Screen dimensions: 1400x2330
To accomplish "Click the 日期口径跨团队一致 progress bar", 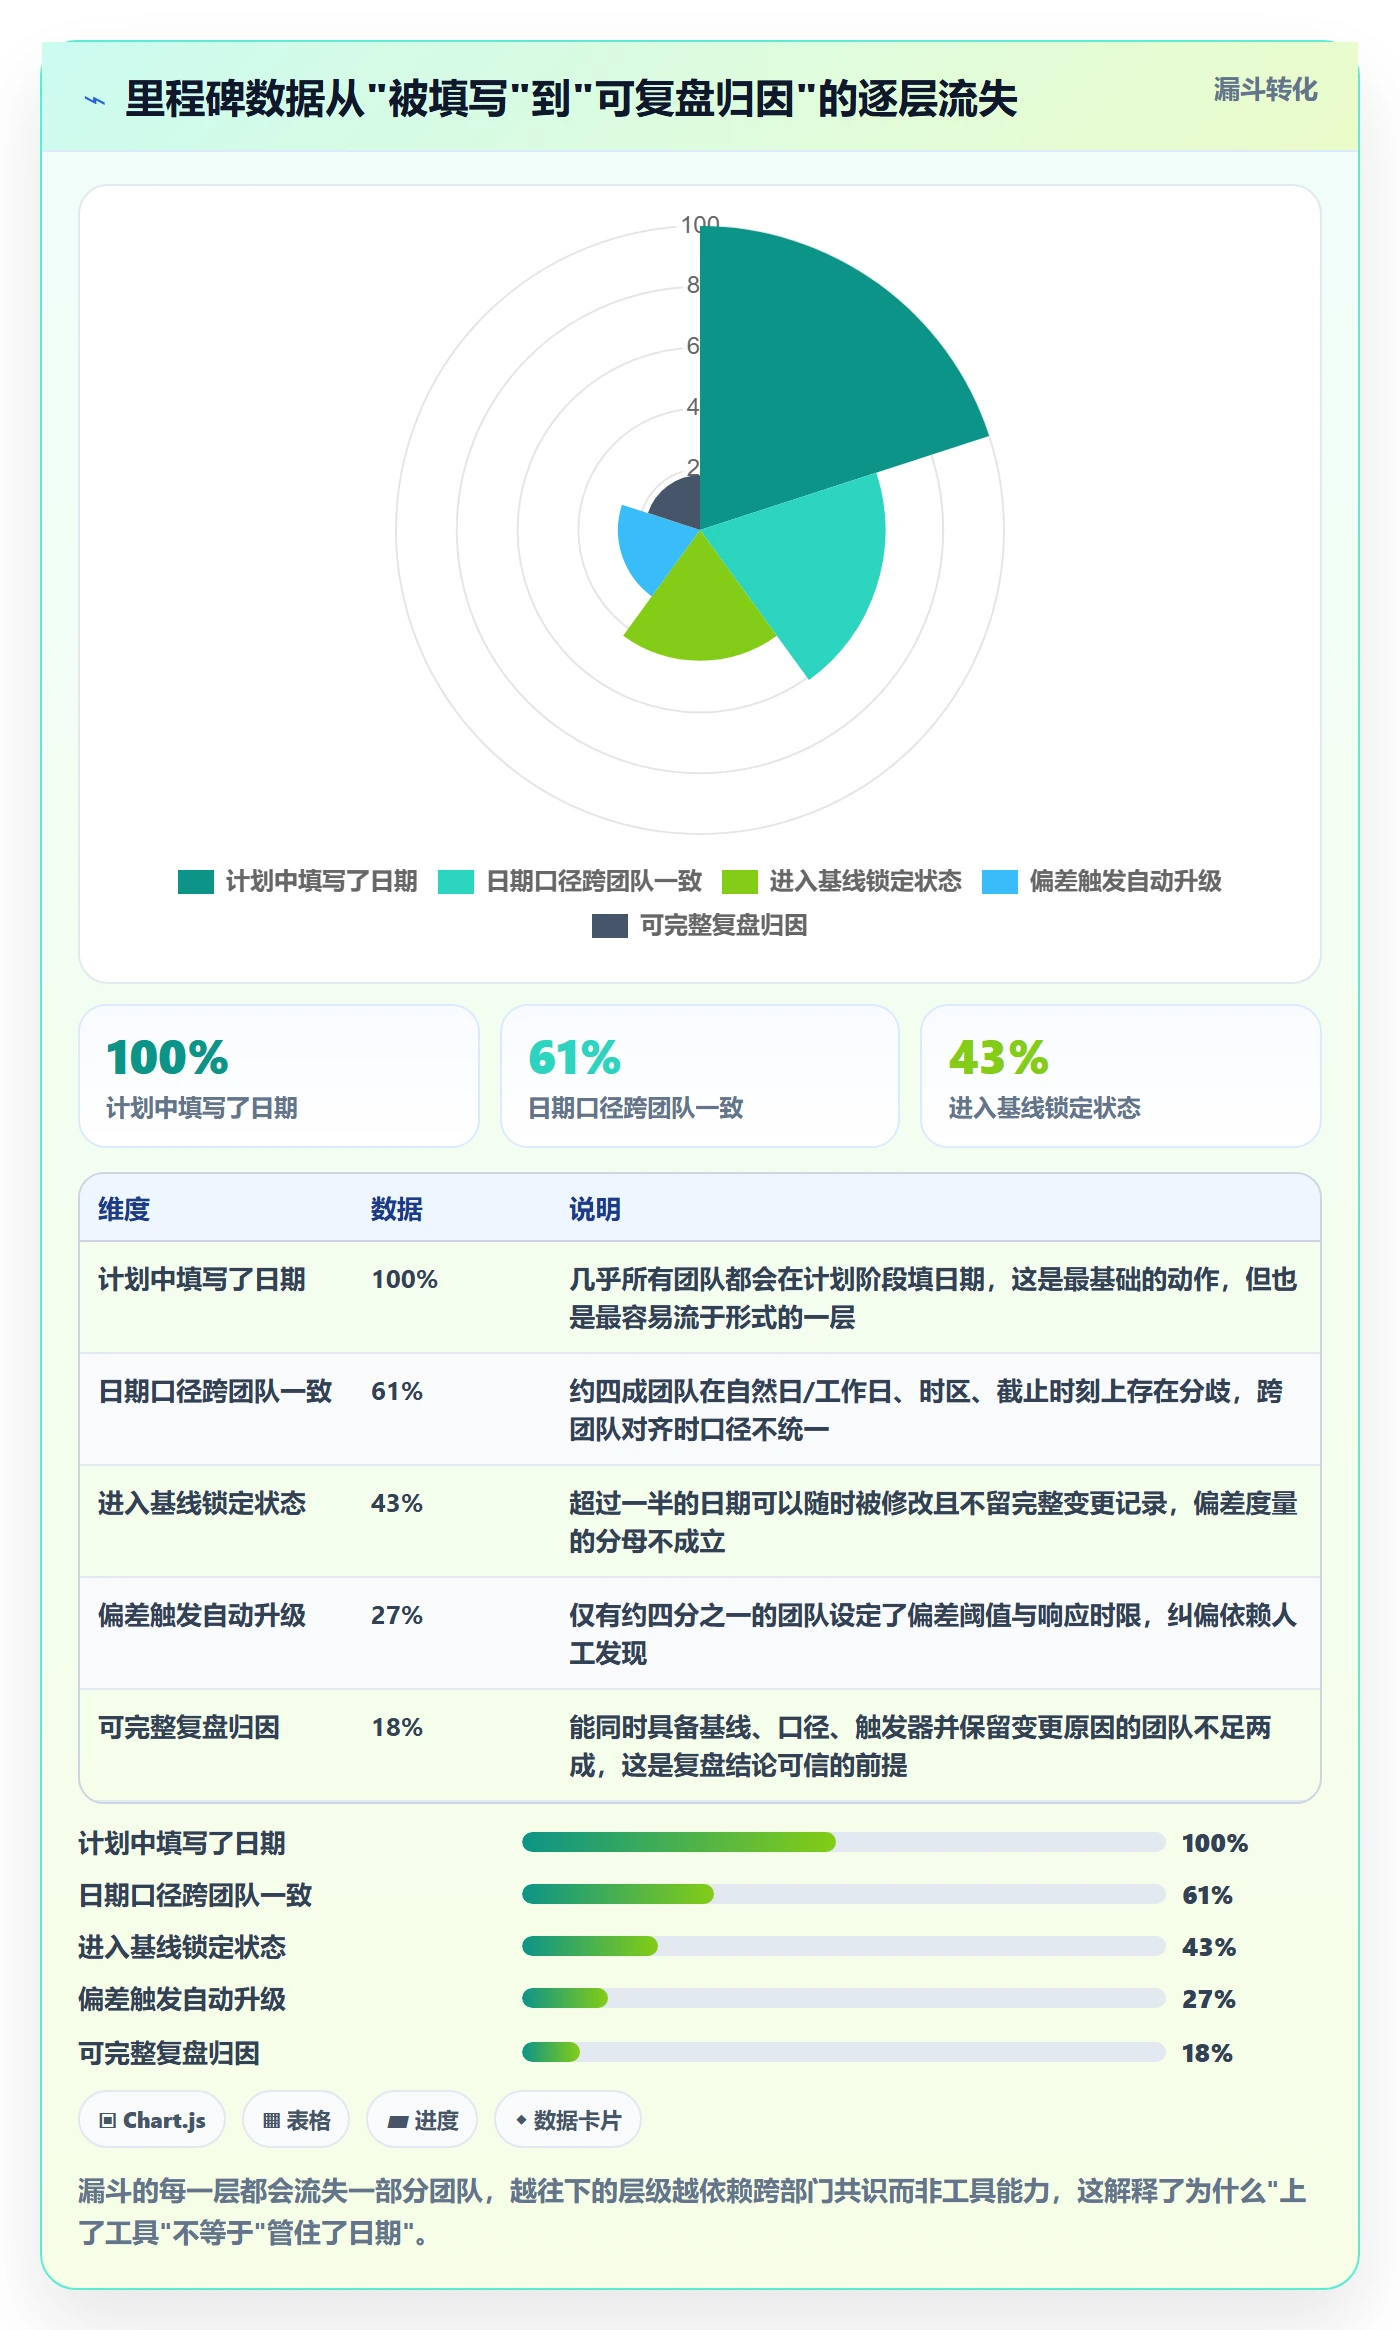I will point(844,1894).
